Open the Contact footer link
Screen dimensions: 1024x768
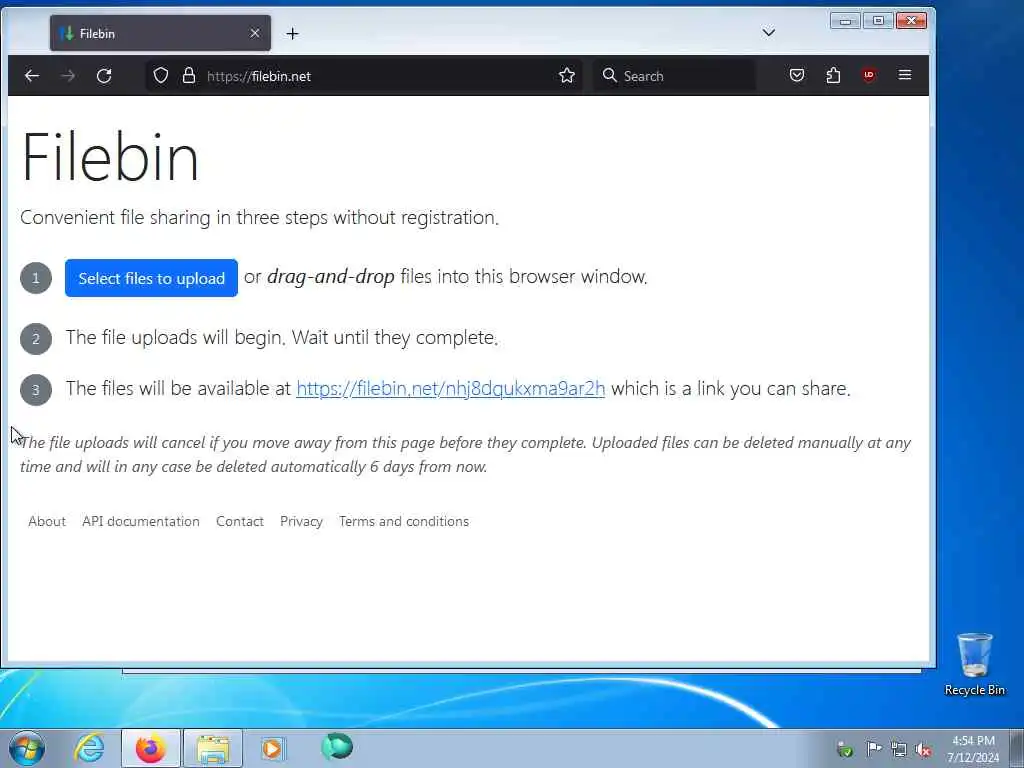240,521
